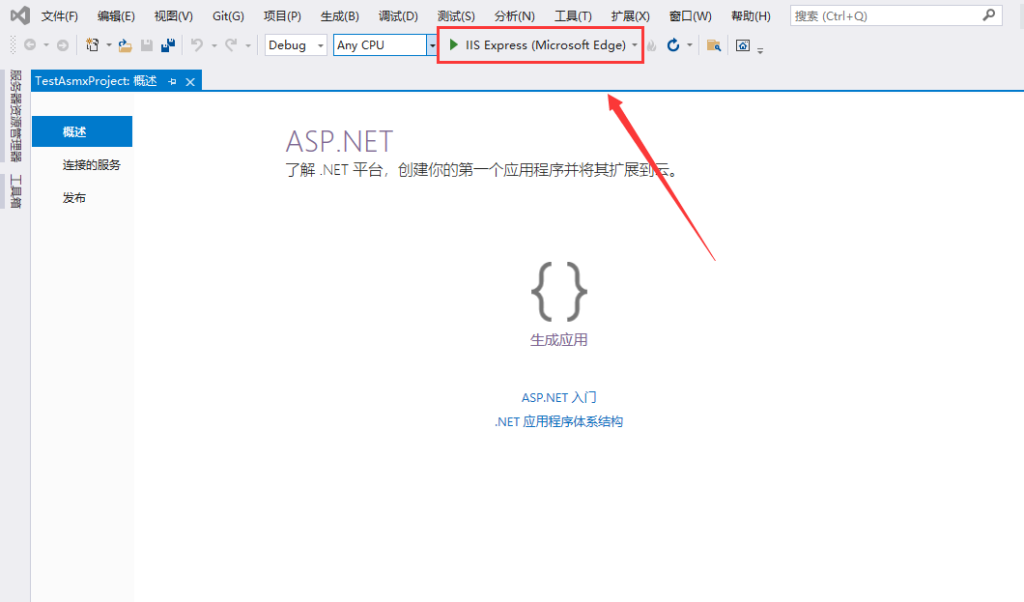Open the 帮助(H) menu
Viewport: 1024px width, 602px height.
click(x=750, y=16)
